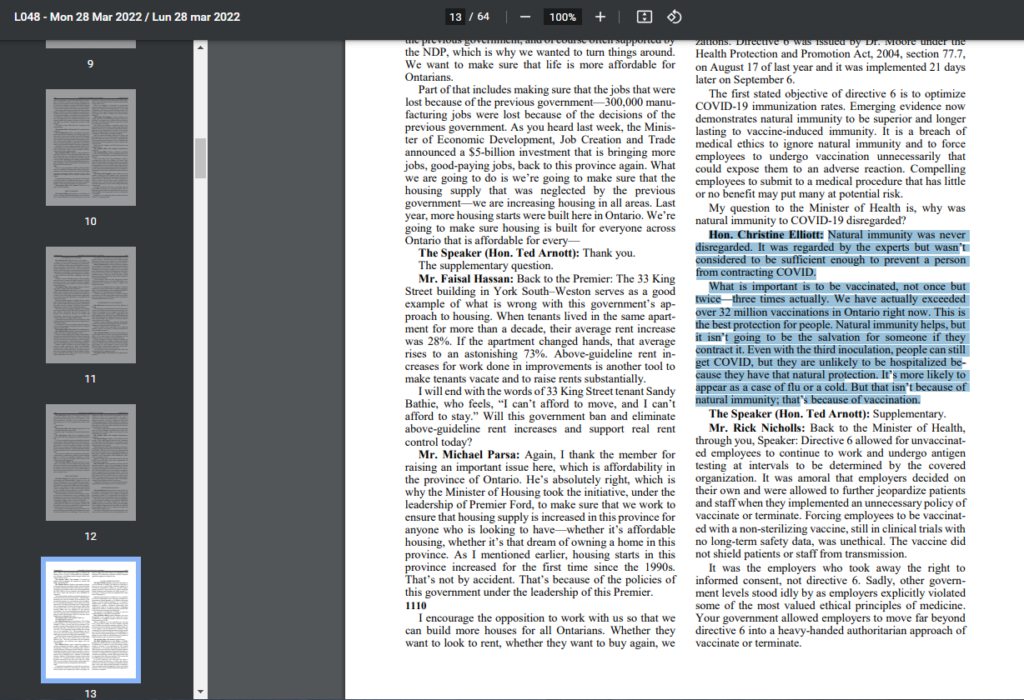
Task: Click the '1110' time marker in the text
Action: coord(415,605)
